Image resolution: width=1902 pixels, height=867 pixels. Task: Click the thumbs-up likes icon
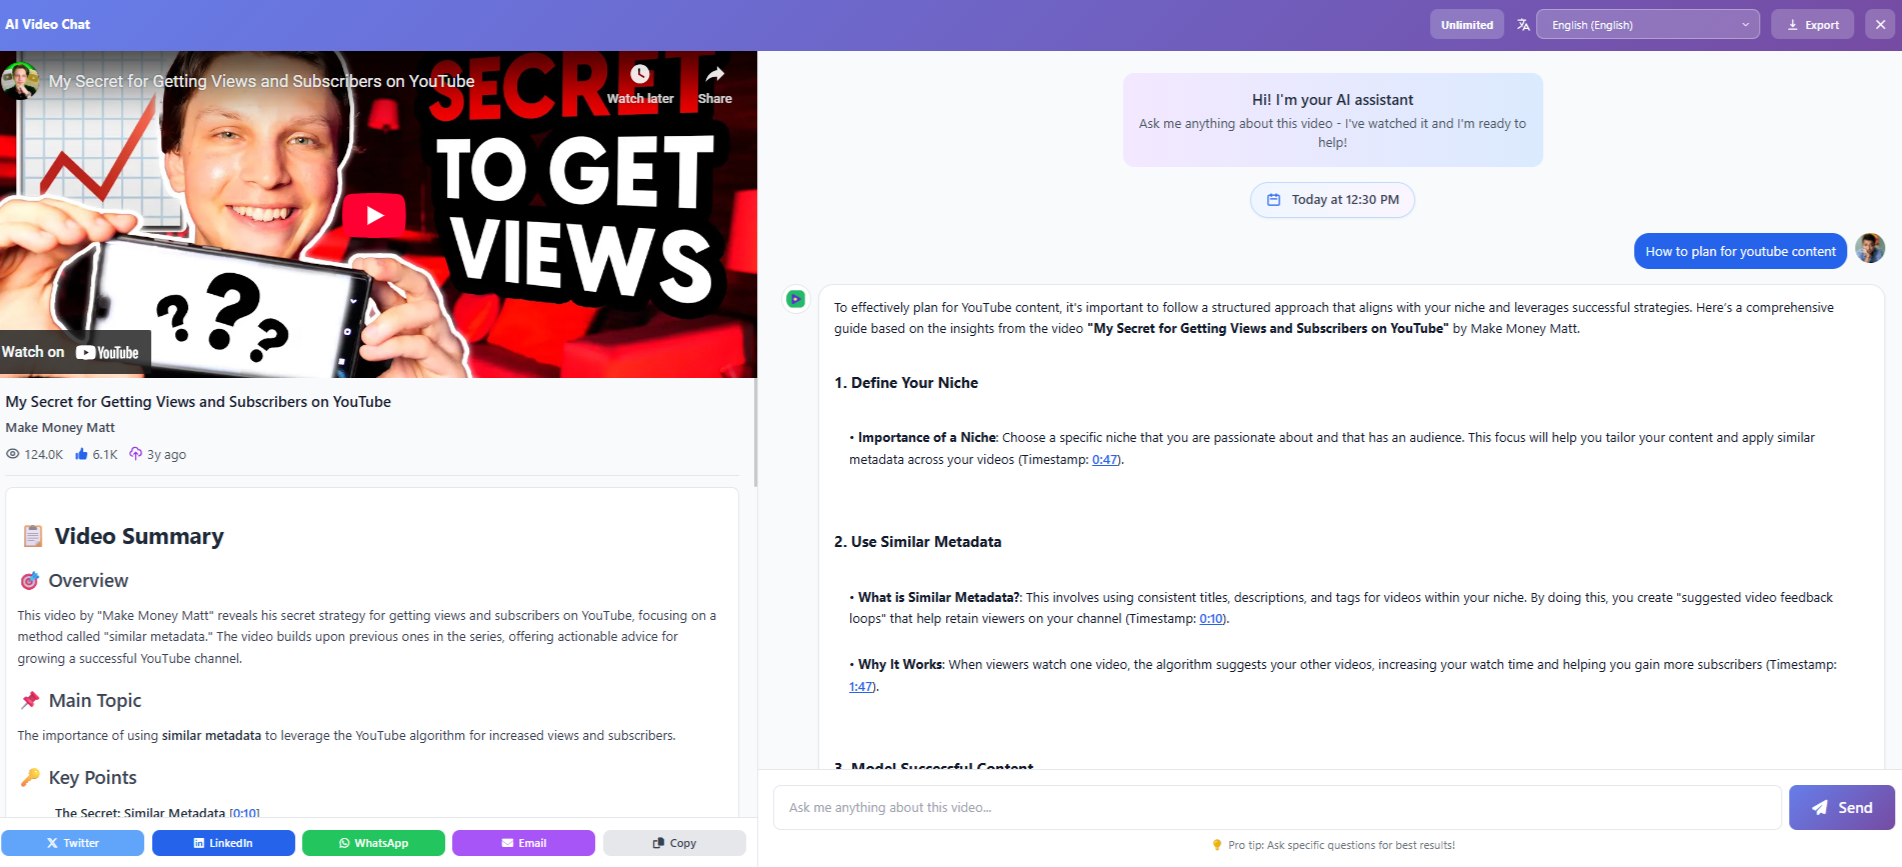pos(81,454)
